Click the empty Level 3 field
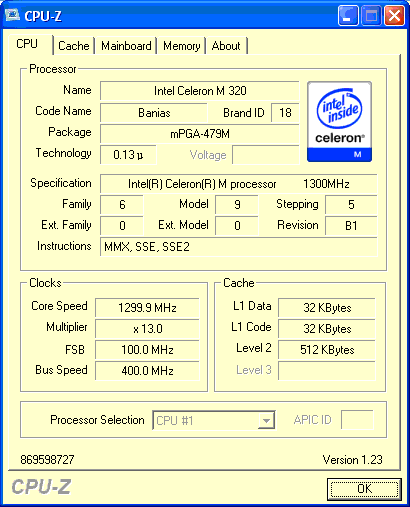The image size is (410, 507). click(x=327, y=371)
